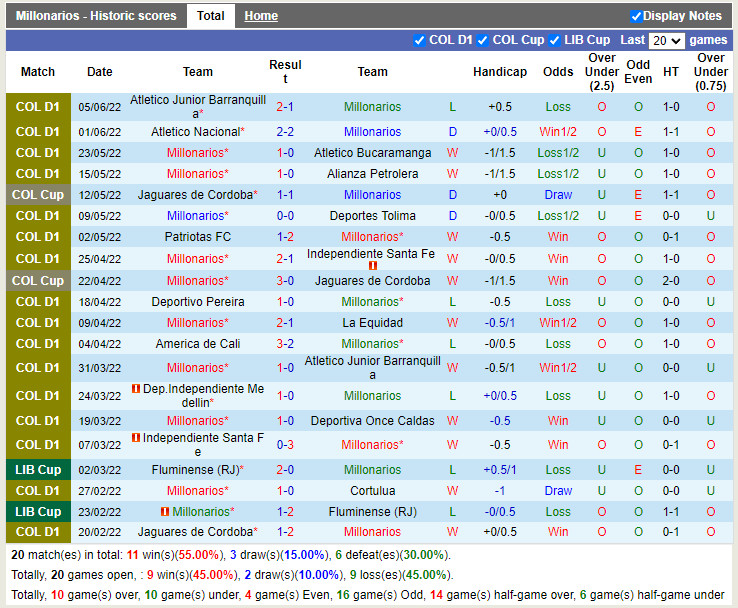The image size is (738, 608).
Task: Open Deportivo Pereira team page
Action: (198, 302)
